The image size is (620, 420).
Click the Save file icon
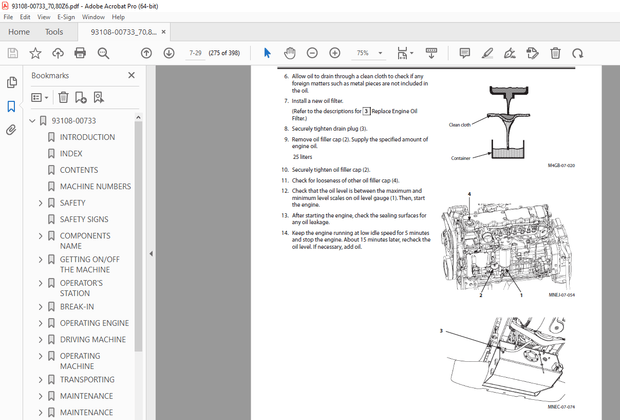point(13,53)
